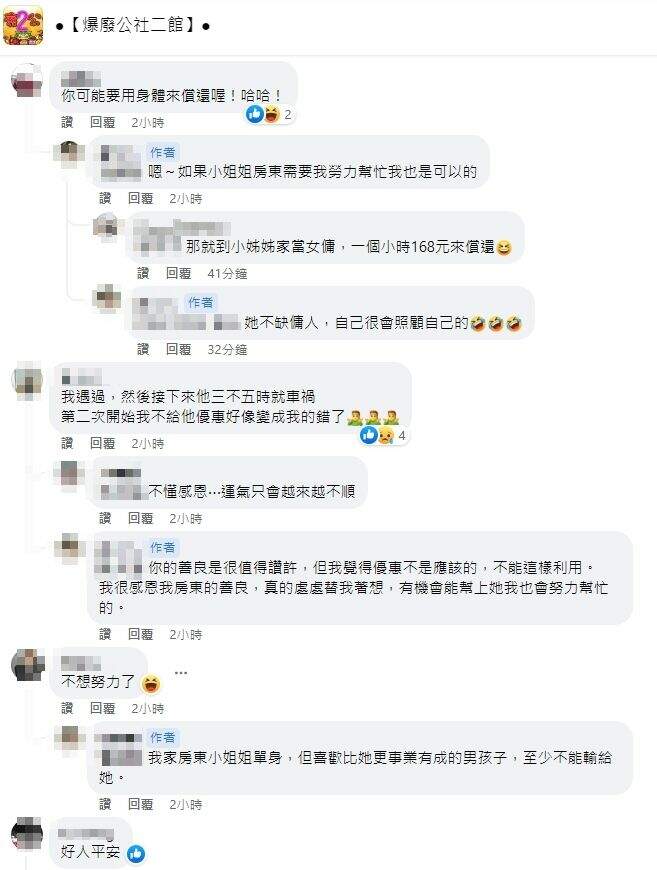Click the 作者 badge on 如果小姐姐房東 reply
The height and width of the screenshot is (870, 657).
163,153
